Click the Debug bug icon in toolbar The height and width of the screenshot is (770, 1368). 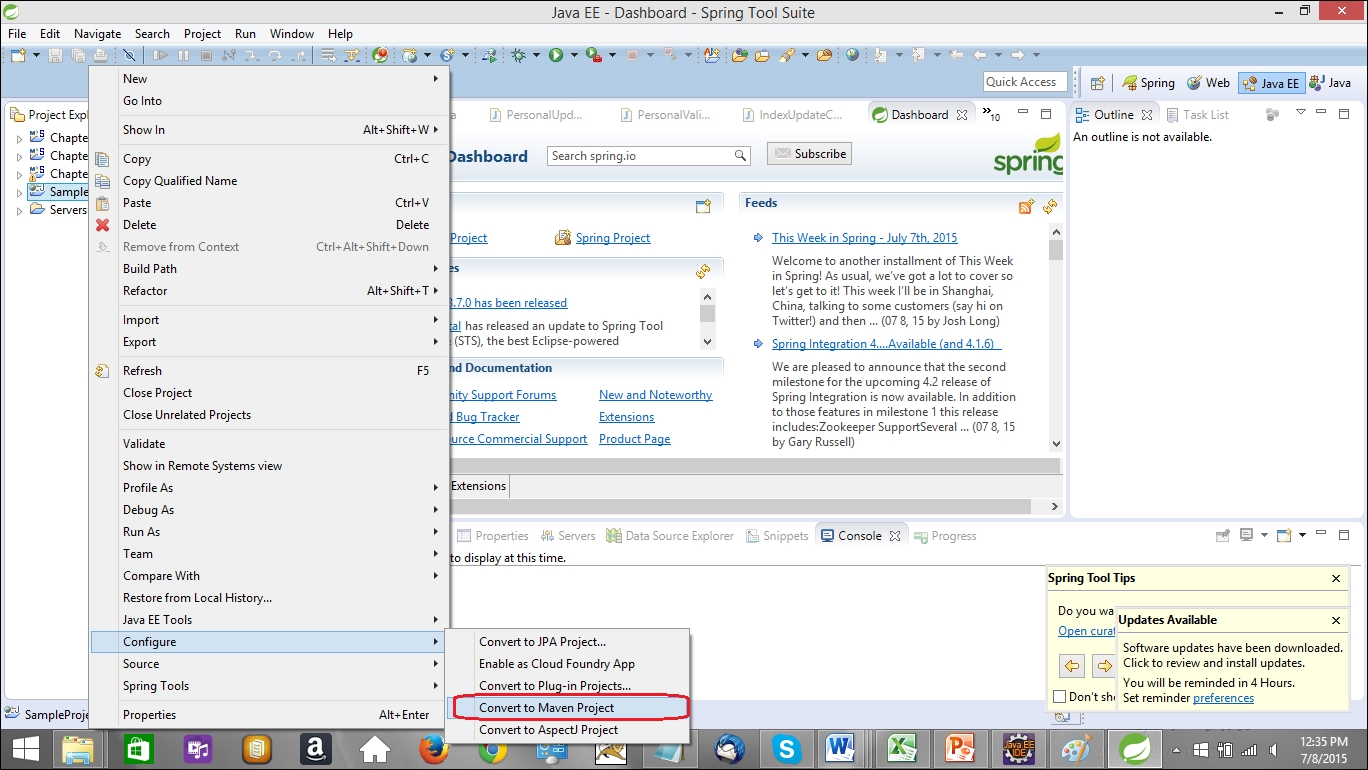518,56
